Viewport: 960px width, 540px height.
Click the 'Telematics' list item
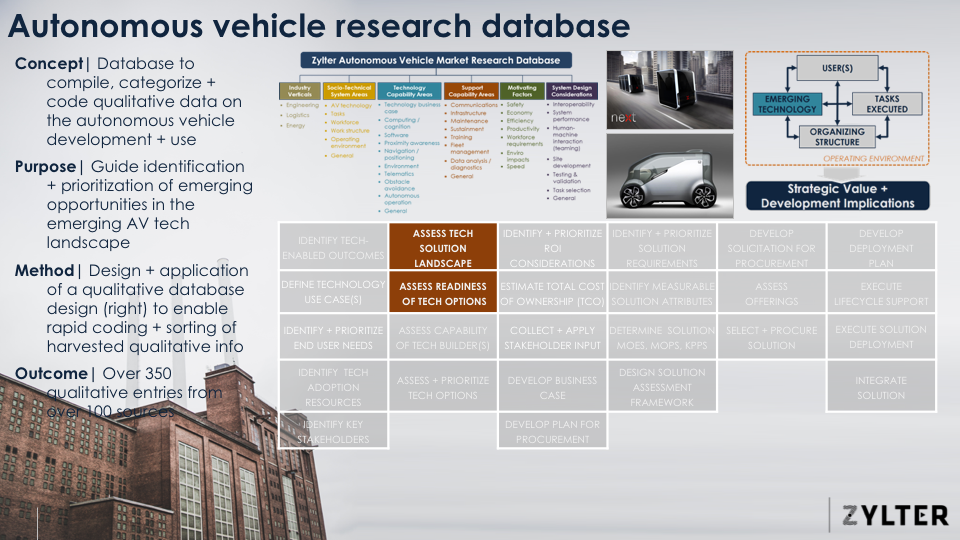pyautogui.click(x=399, y=174)
